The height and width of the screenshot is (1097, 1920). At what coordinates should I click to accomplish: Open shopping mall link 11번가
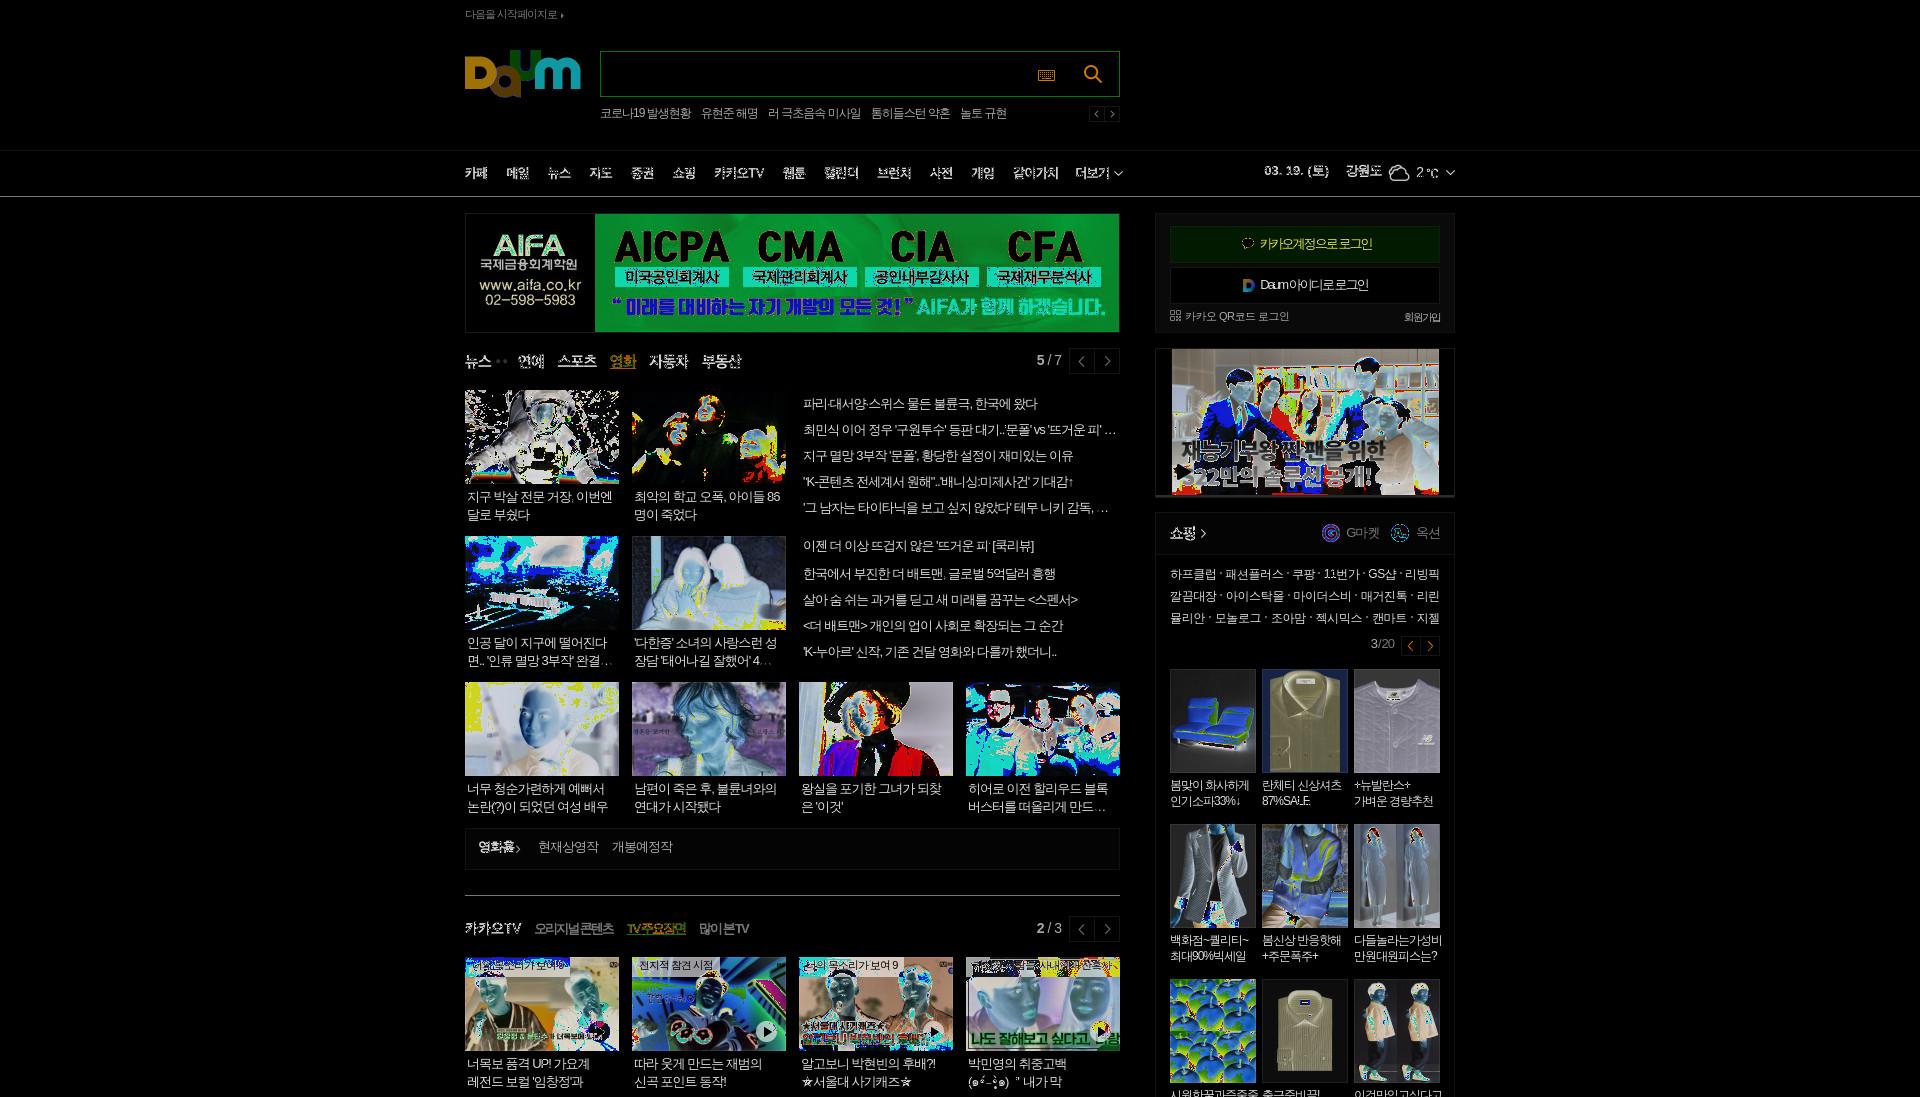[x=1341, y=574]
